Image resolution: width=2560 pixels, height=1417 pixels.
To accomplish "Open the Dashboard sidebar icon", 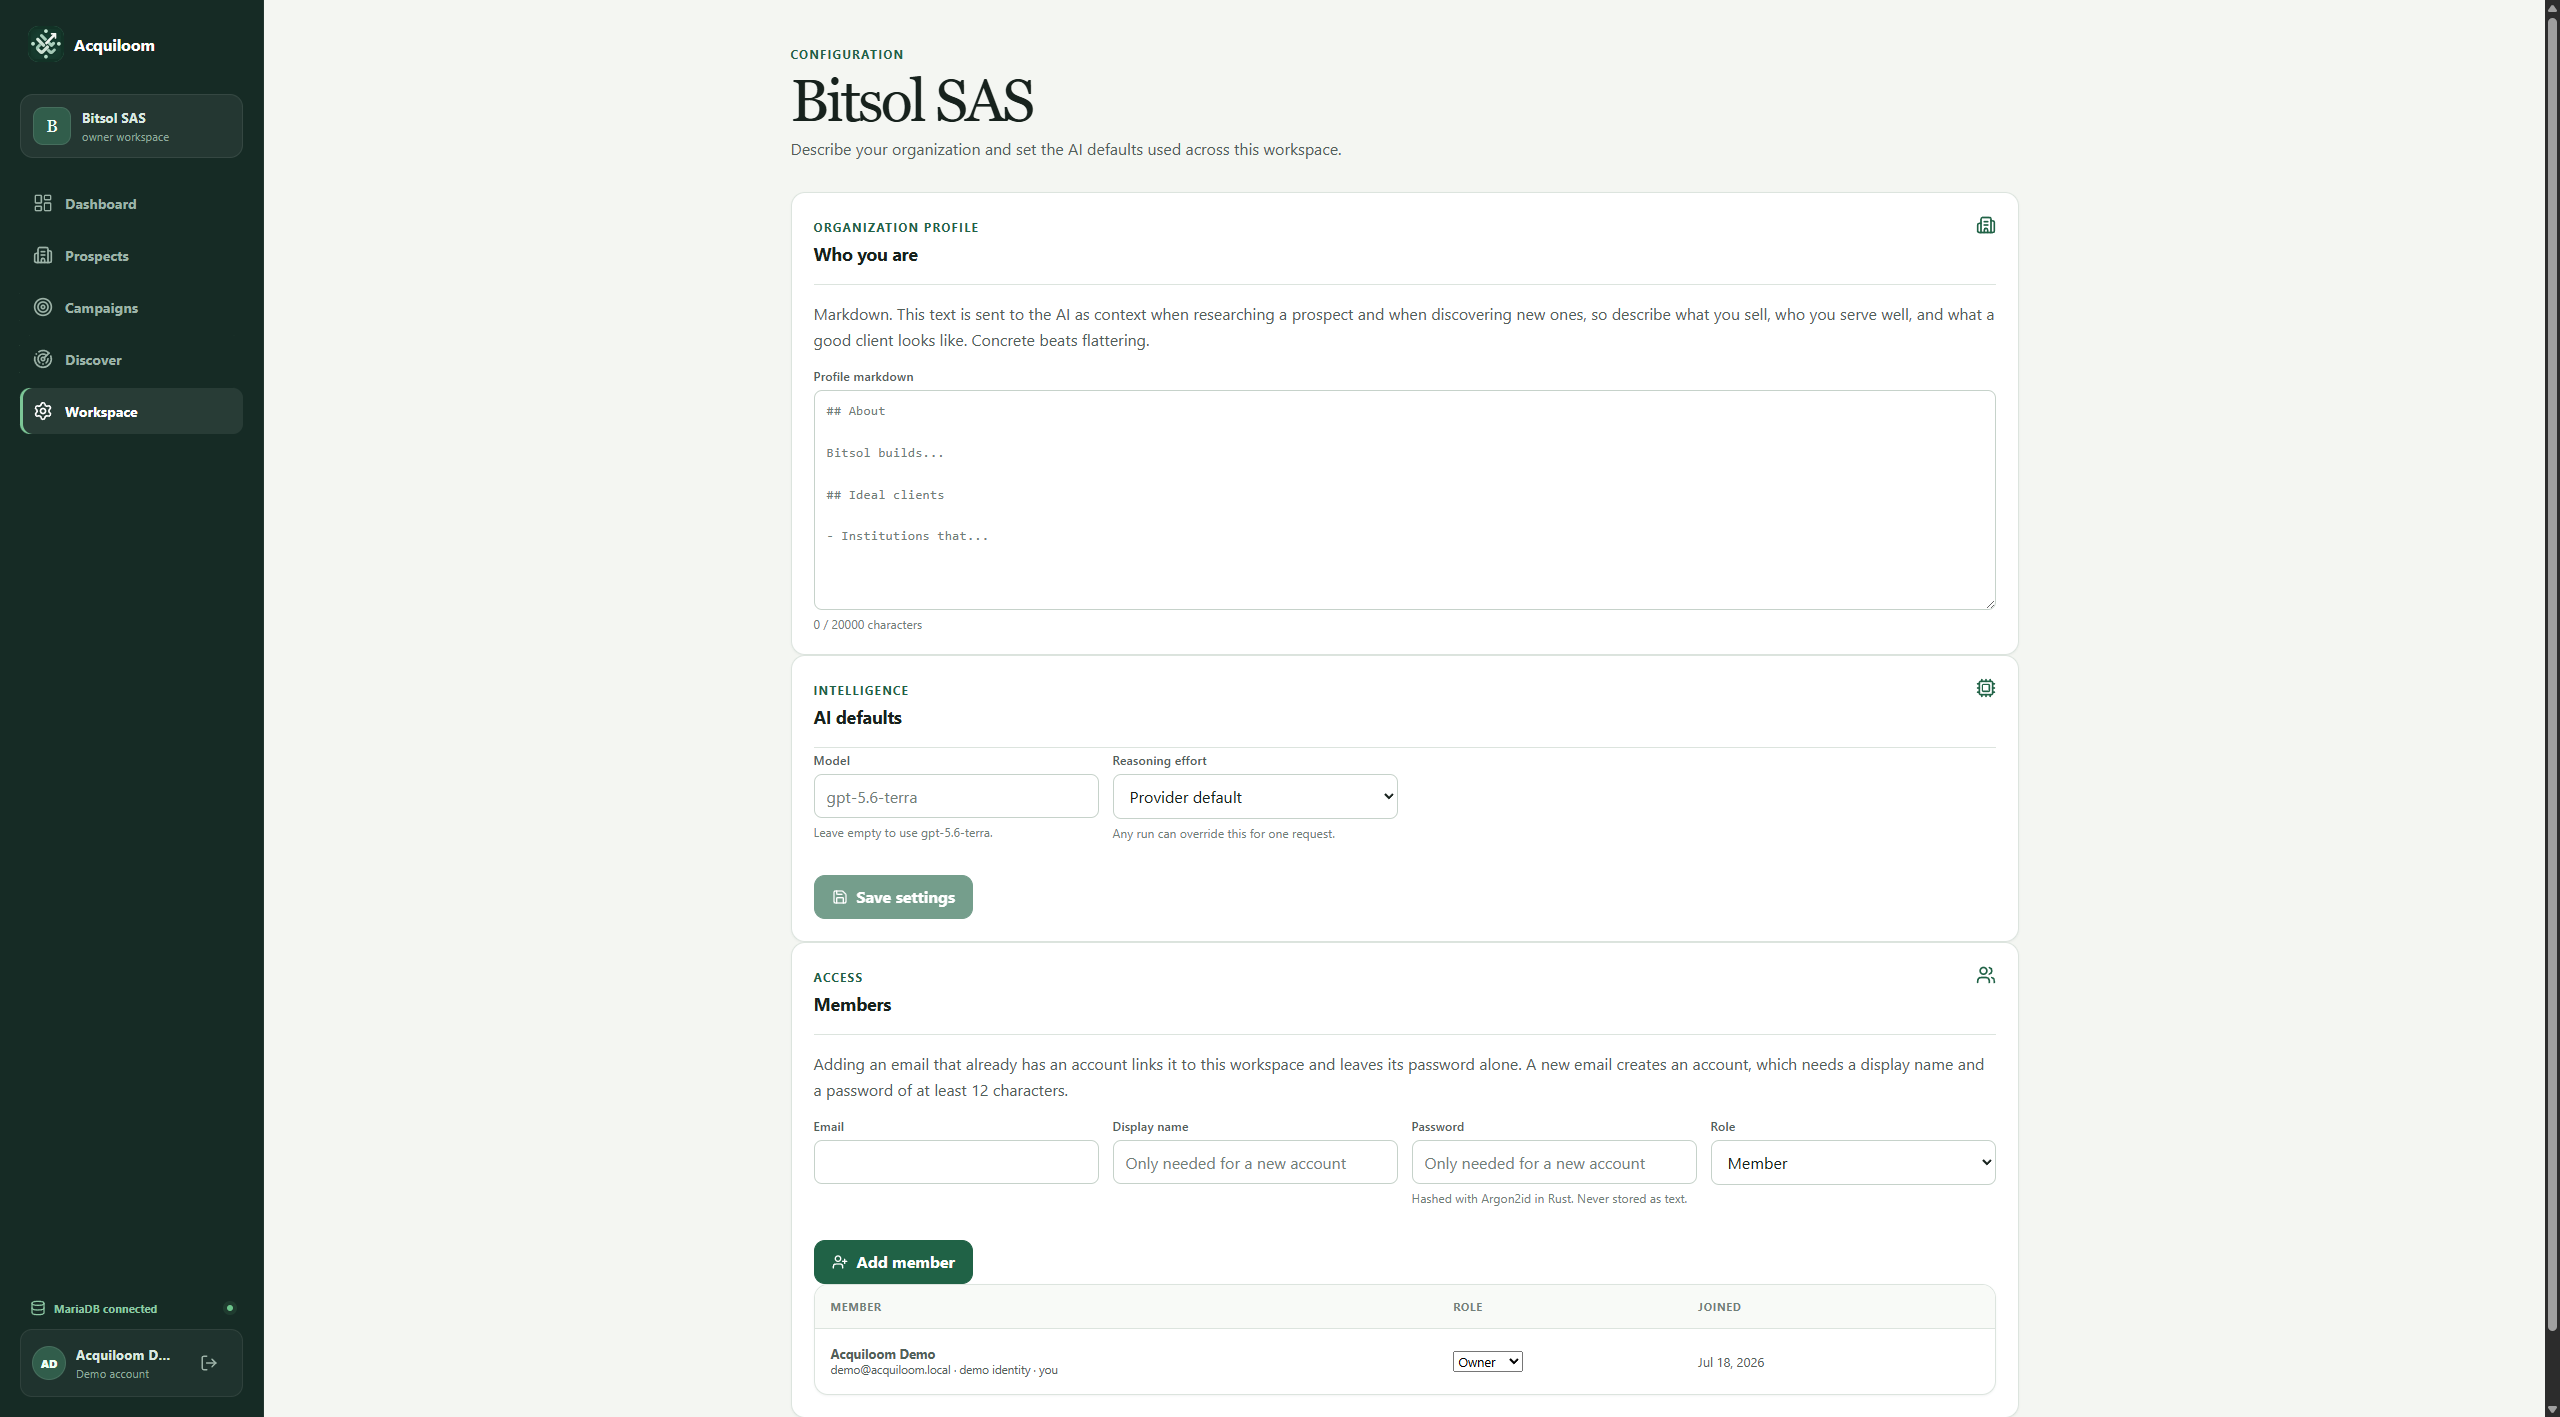I will (x=43, y=203).
